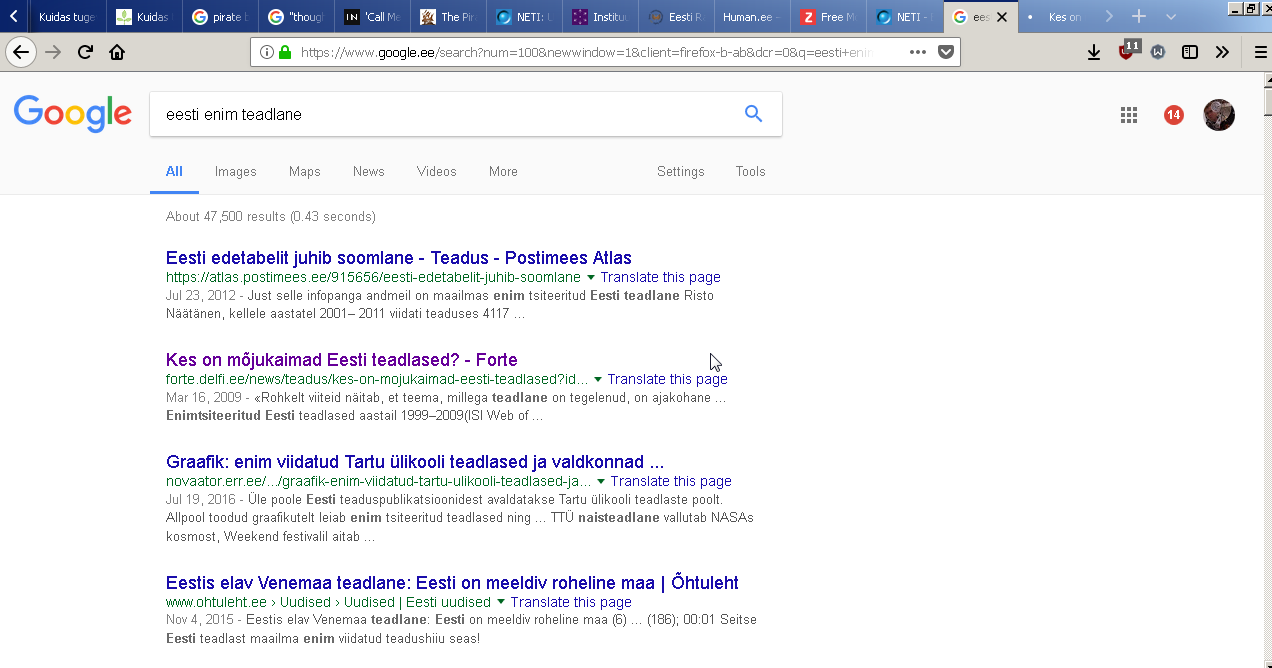Screen dimensions: 1272x668
Task: Switch to 'The Pir' tab
Action: pyautogui.click(x=449, y=17)
